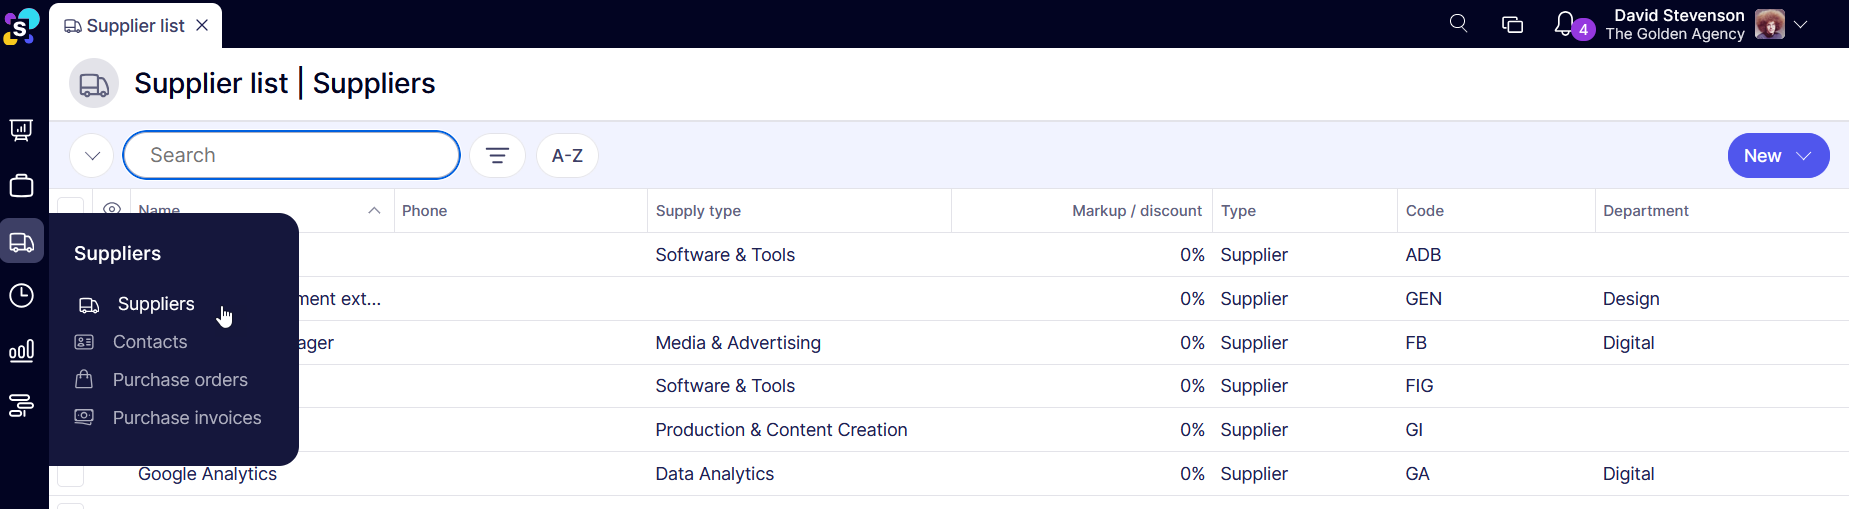Toggle the eye visibility column header
Viewport: 1849px width, 509px height.
[x=112, y=208]
